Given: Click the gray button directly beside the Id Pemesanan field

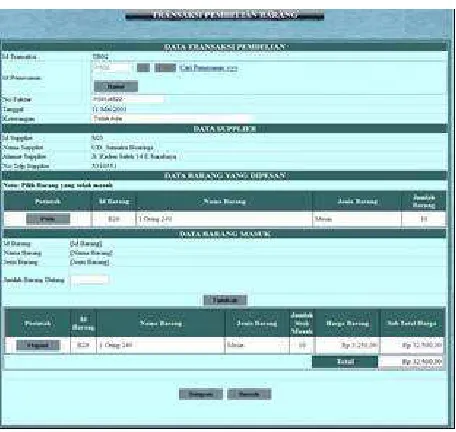Looking at the screenshot, I should tap(143, 68).
